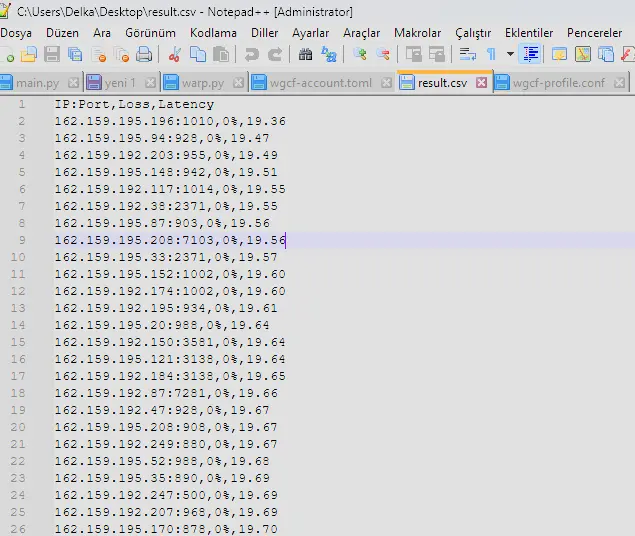Close the main.py tab
This screenshot has height=536, width=635.
73,83
